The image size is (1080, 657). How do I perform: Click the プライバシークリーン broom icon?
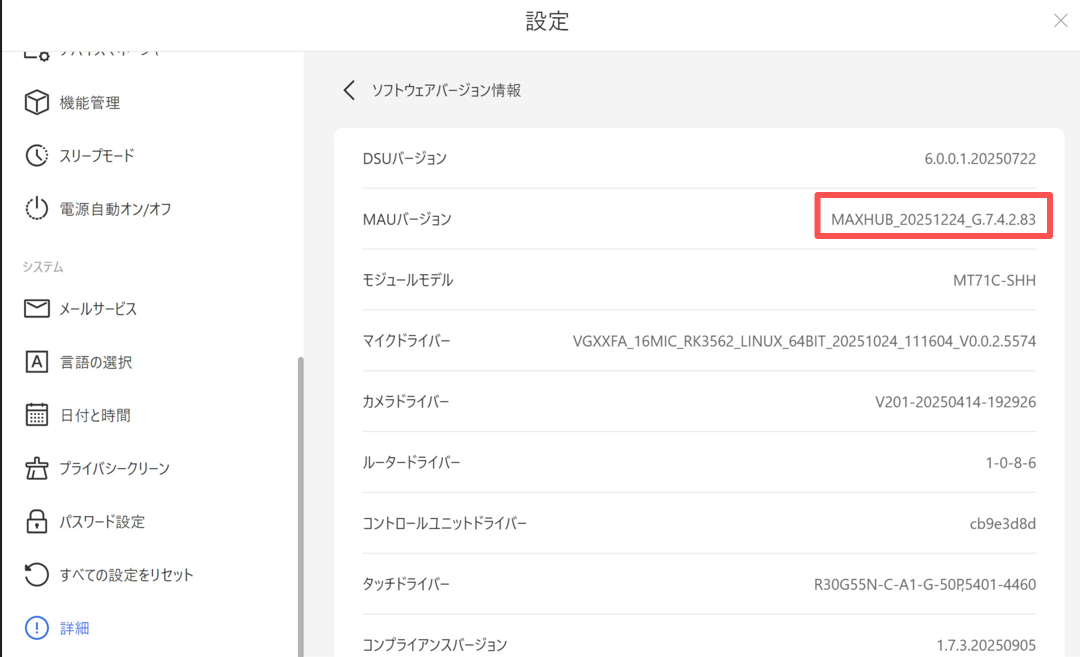[37, 468]
